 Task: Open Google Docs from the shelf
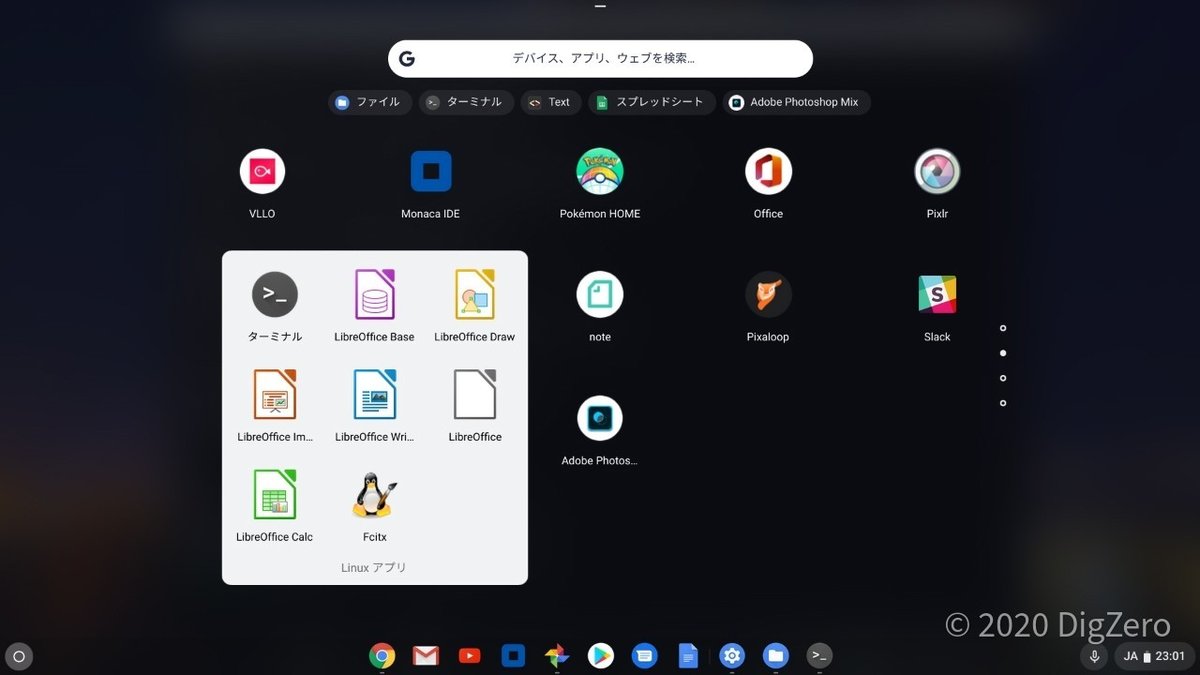(x=688, y=656)
